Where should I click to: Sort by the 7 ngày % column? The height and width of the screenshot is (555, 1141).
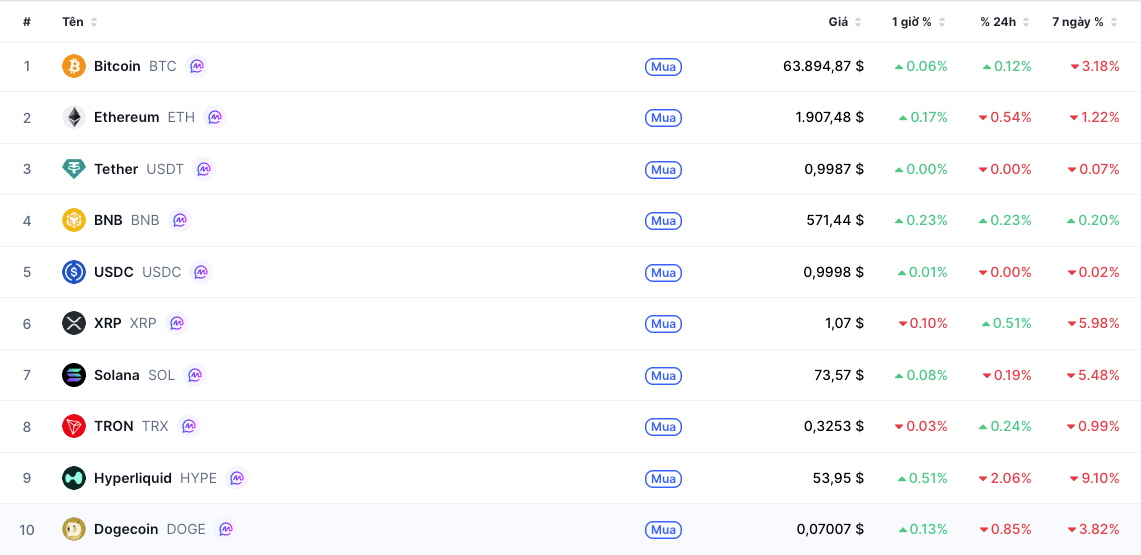pos(1085,22)
